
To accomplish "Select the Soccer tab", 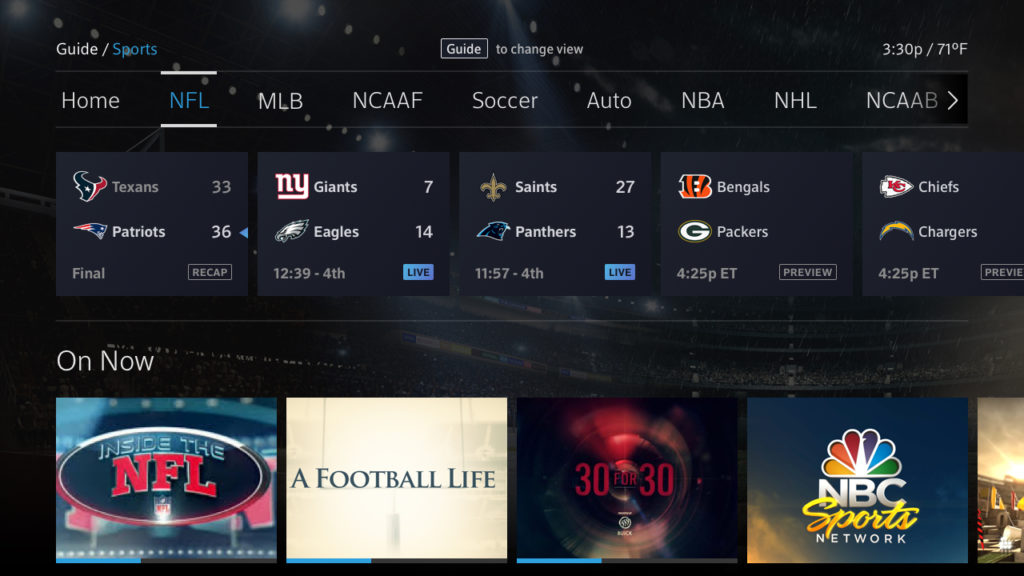I will click(504, 100).
